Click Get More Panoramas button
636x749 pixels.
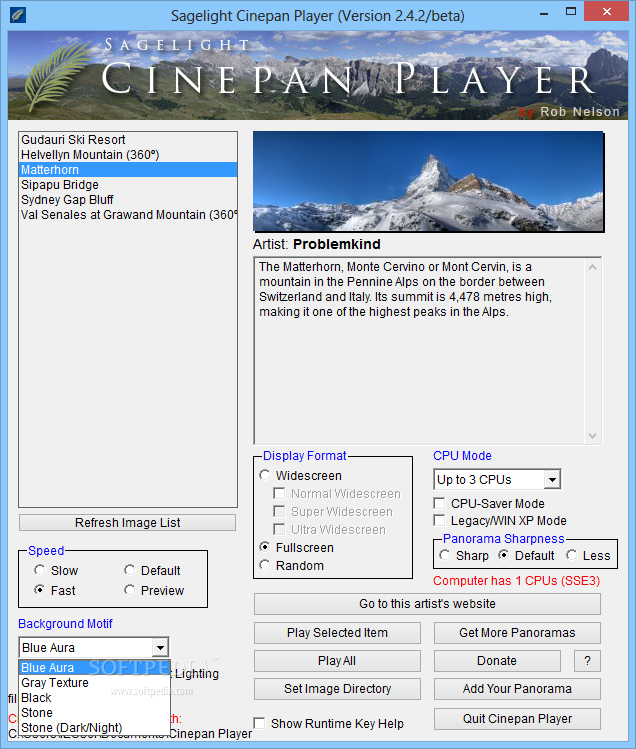click(x=517, y=632)
